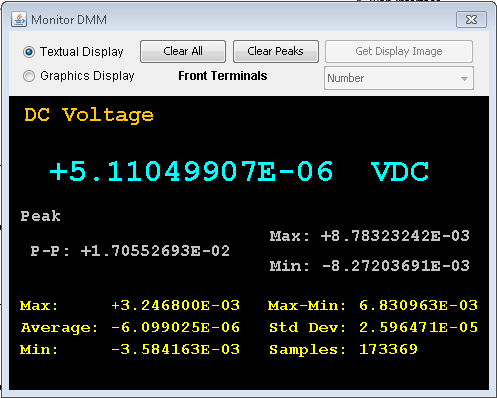Viewport: 497px width, 398px height.
Task: Click the main reading +5.11049907E-06
Action: (191, 171)
